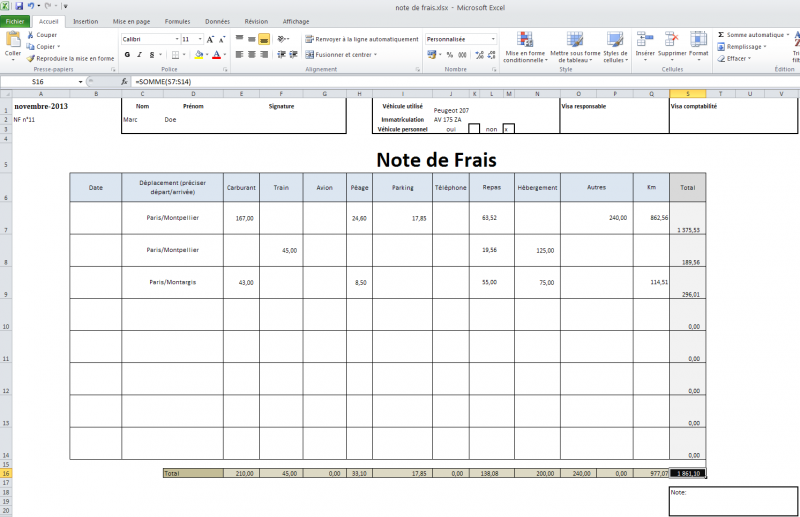Apply percent style

point(449,55)
